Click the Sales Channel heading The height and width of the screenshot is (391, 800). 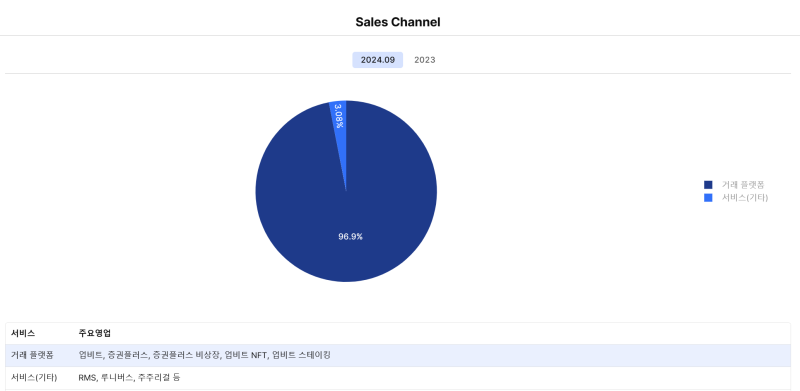398,22
